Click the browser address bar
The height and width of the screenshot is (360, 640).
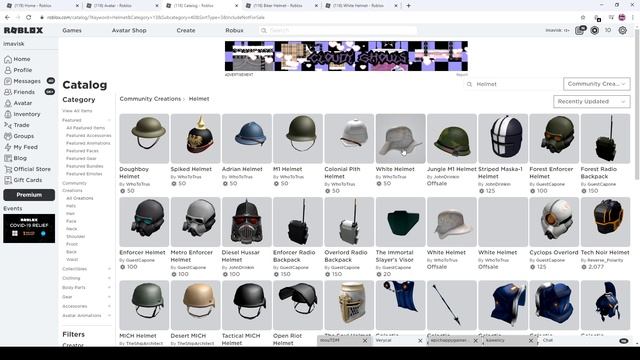tap(306, 18)
